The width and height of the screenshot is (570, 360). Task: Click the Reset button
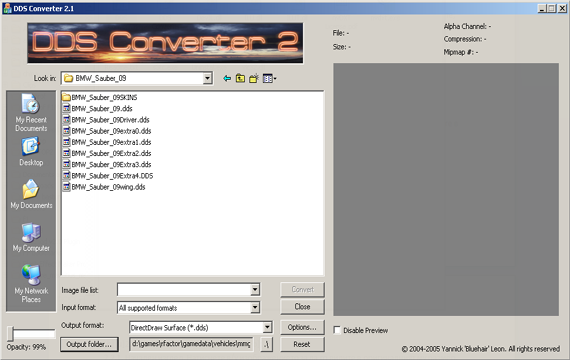(x=302, y=344)
